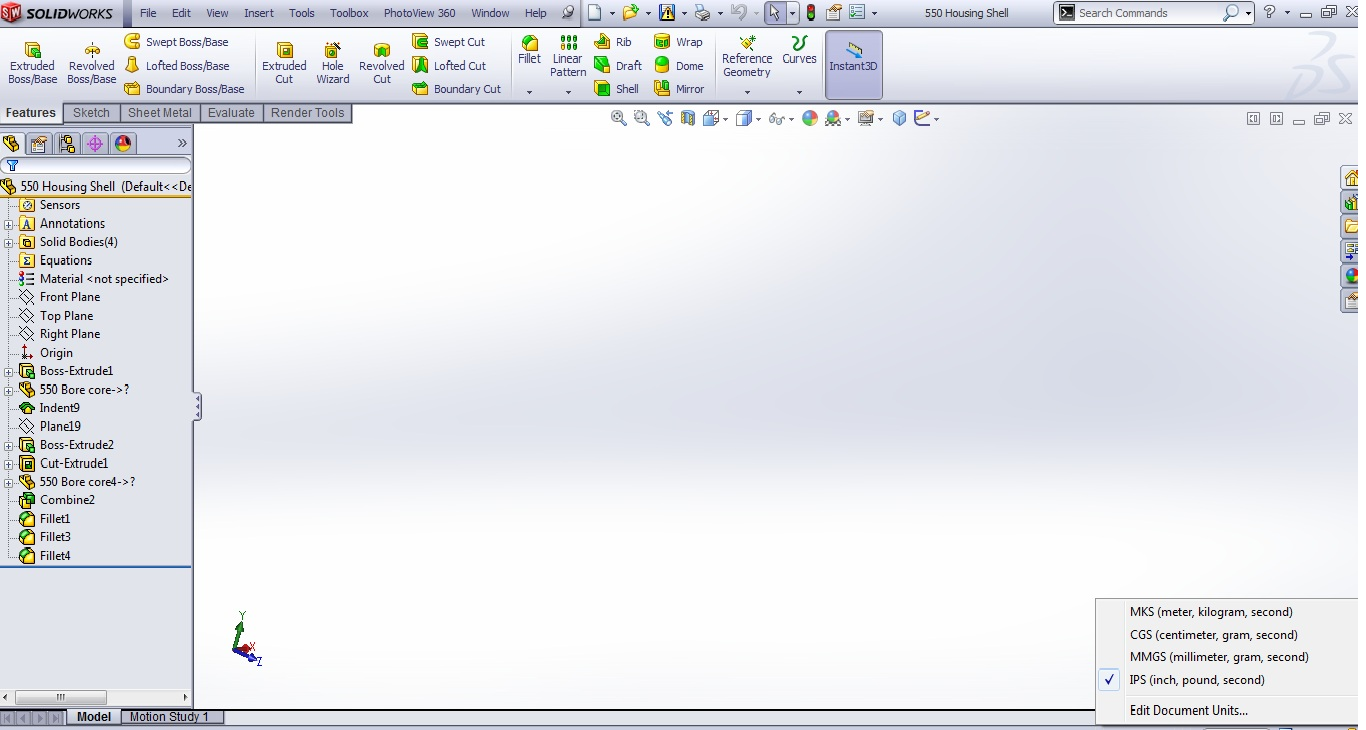
Task: Open the Insert menu
Action: (x=259, y=13)
